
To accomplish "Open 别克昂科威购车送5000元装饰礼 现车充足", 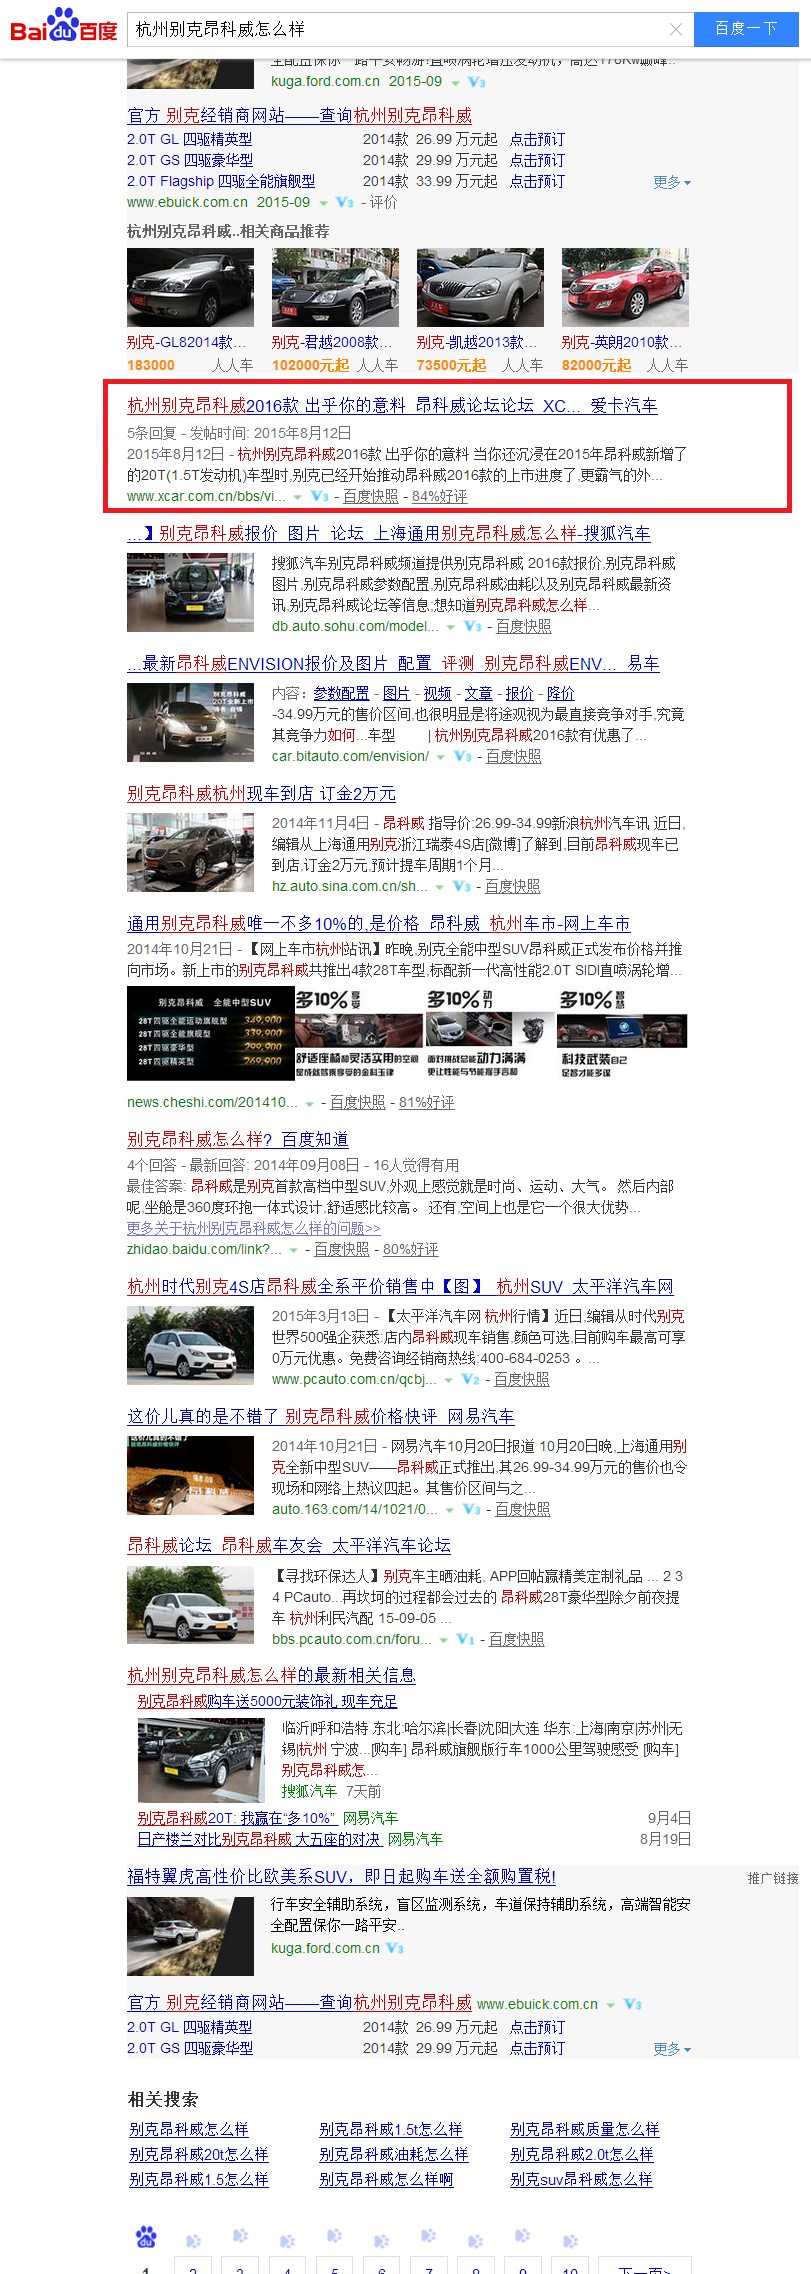I will tap(267, 1701).
